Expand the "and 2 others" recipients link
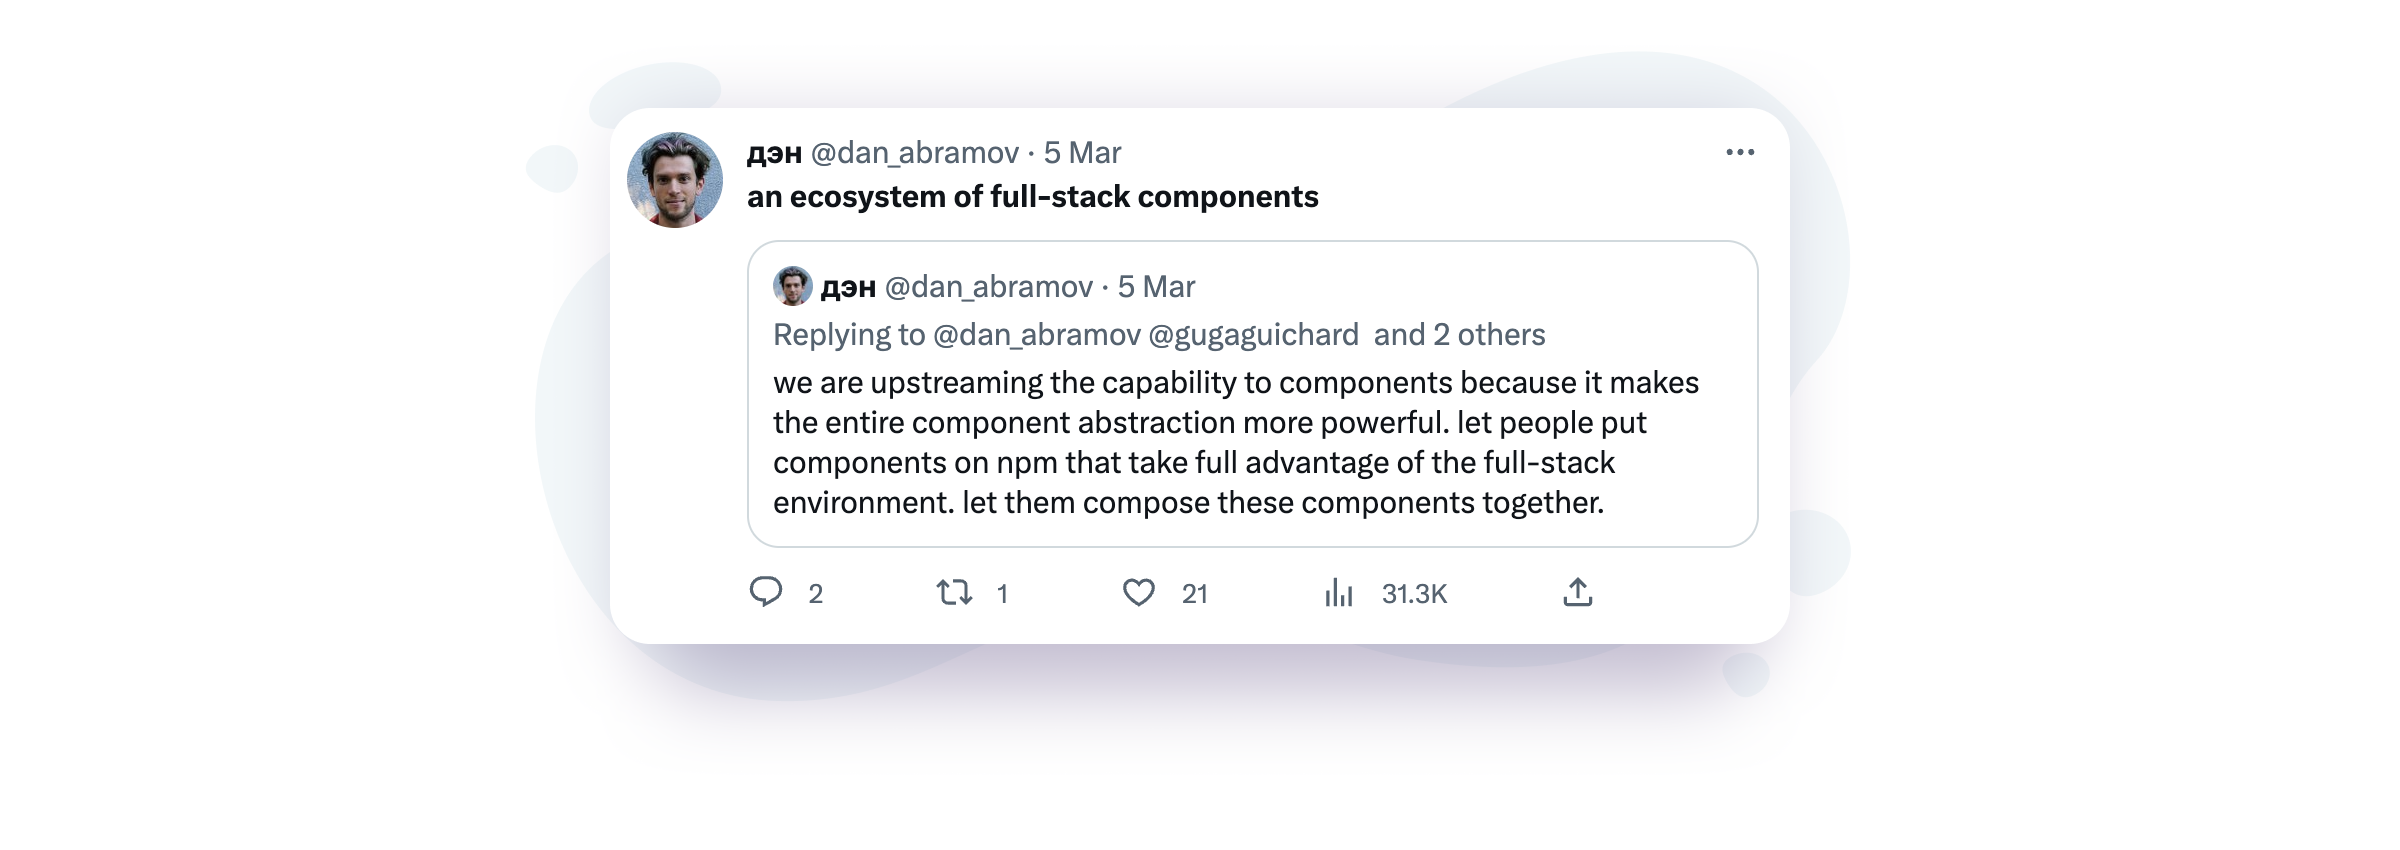 click(x=1459, y=335)
